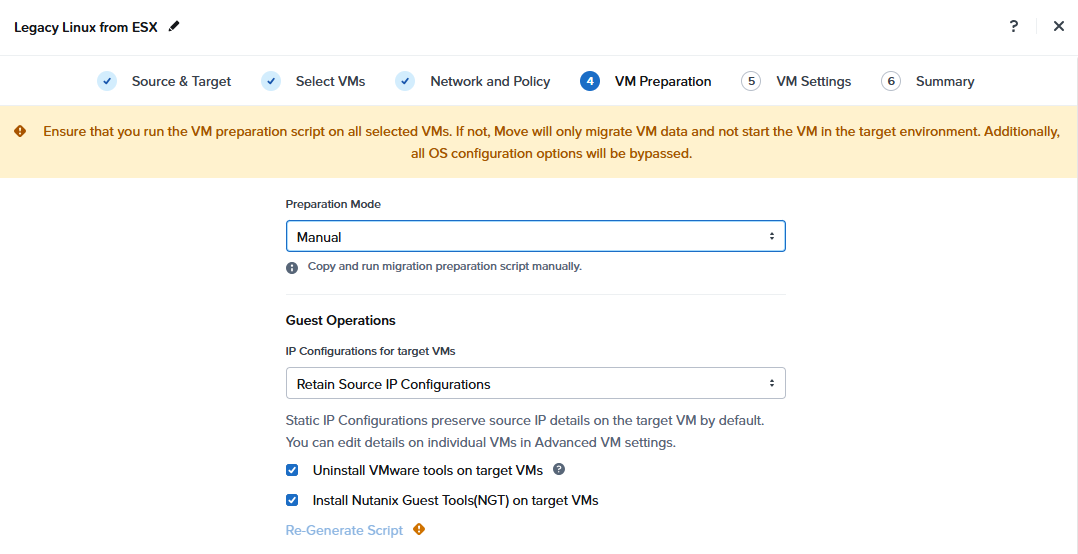Viewport: 1078px width, 554px height.
Task: Select the VM Preparation step label
Action: (663, 81)
